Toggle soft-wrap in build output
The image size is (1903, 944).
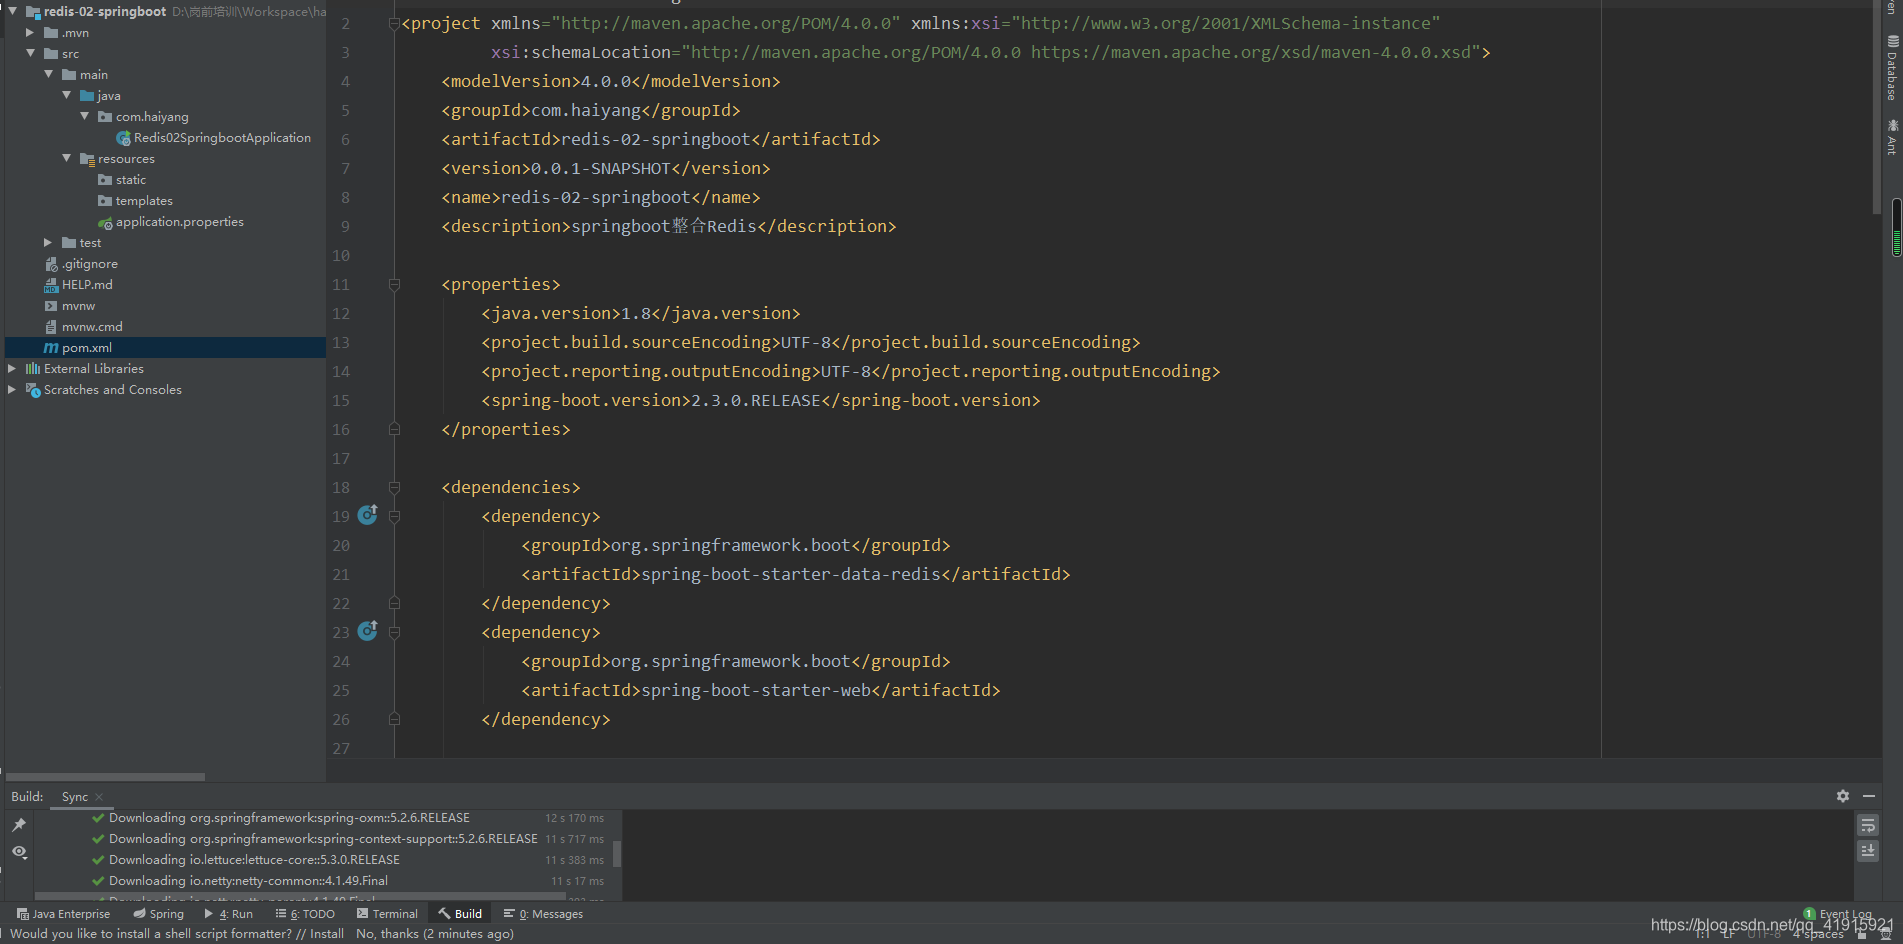pyautogui.click(x=1867, y=825)
